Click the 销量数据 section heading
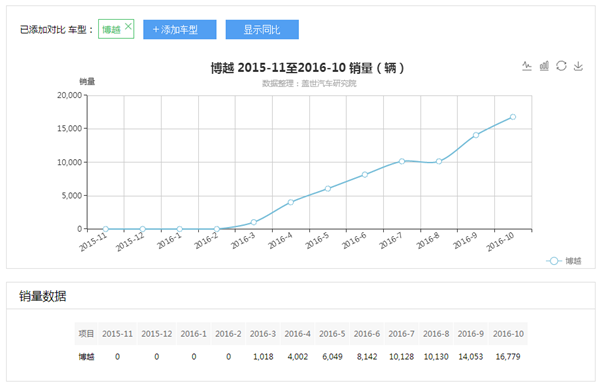 pyautogui.click(x=43, y=296)
